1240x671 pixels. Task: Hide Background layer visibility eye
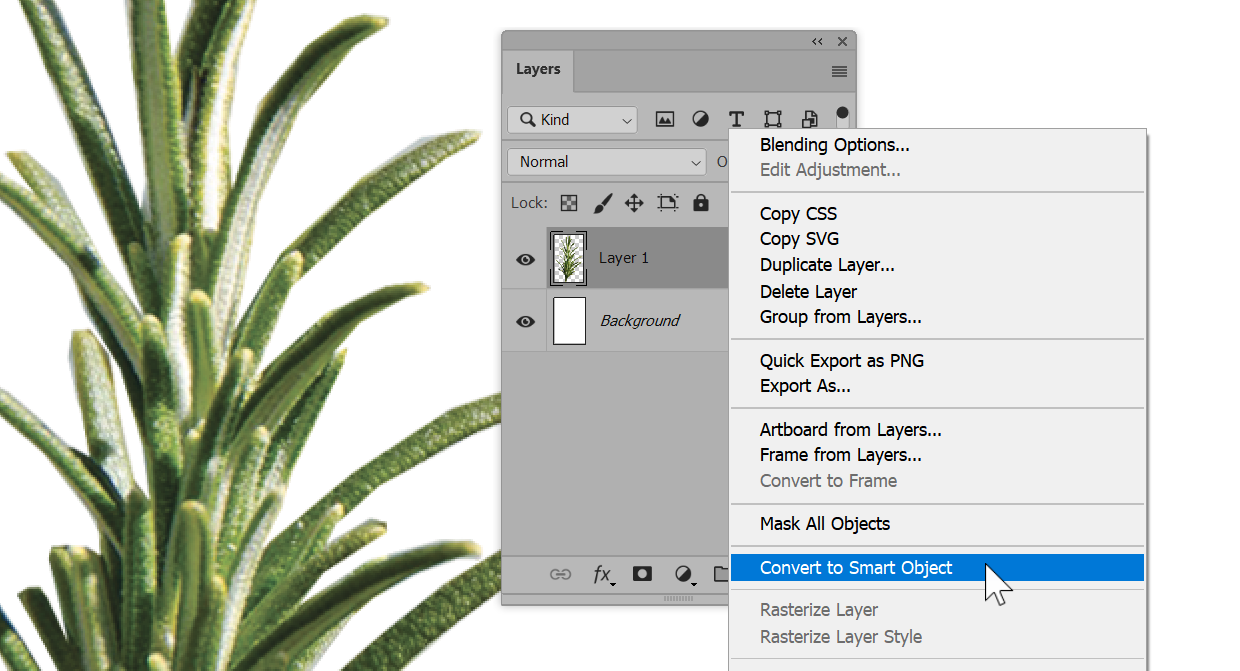pyautogui.click(x=525, y=322)
